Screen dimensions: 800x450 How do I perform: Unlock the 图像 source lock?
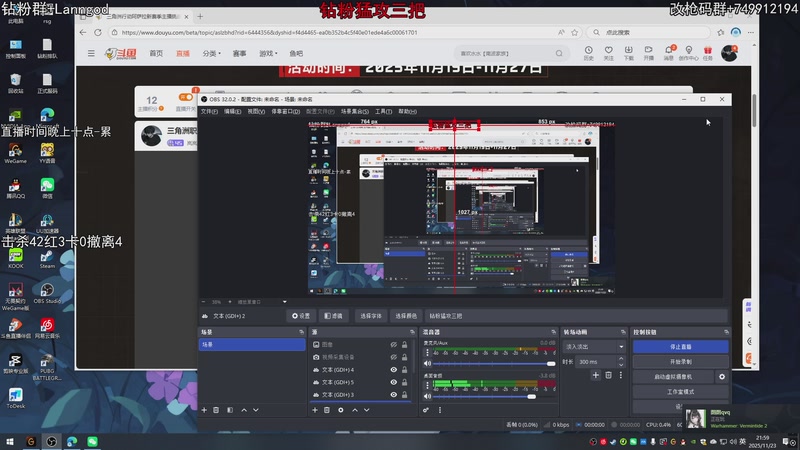click(405, 345)
